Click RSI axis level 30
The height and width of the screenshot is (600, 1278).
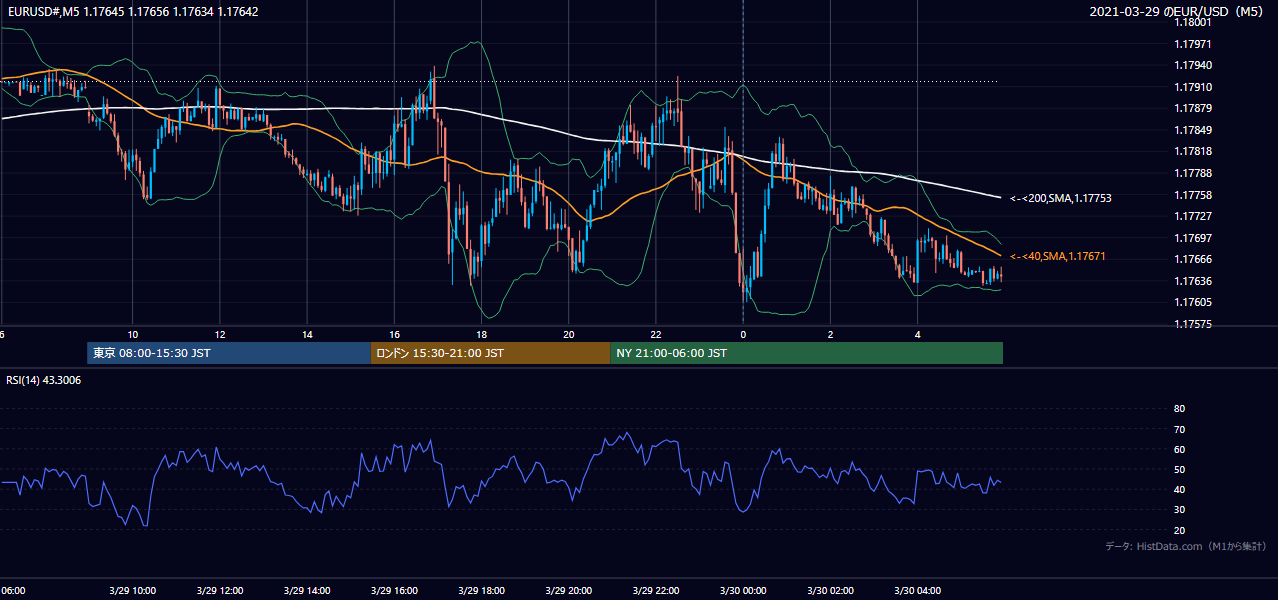[1179, 510]
